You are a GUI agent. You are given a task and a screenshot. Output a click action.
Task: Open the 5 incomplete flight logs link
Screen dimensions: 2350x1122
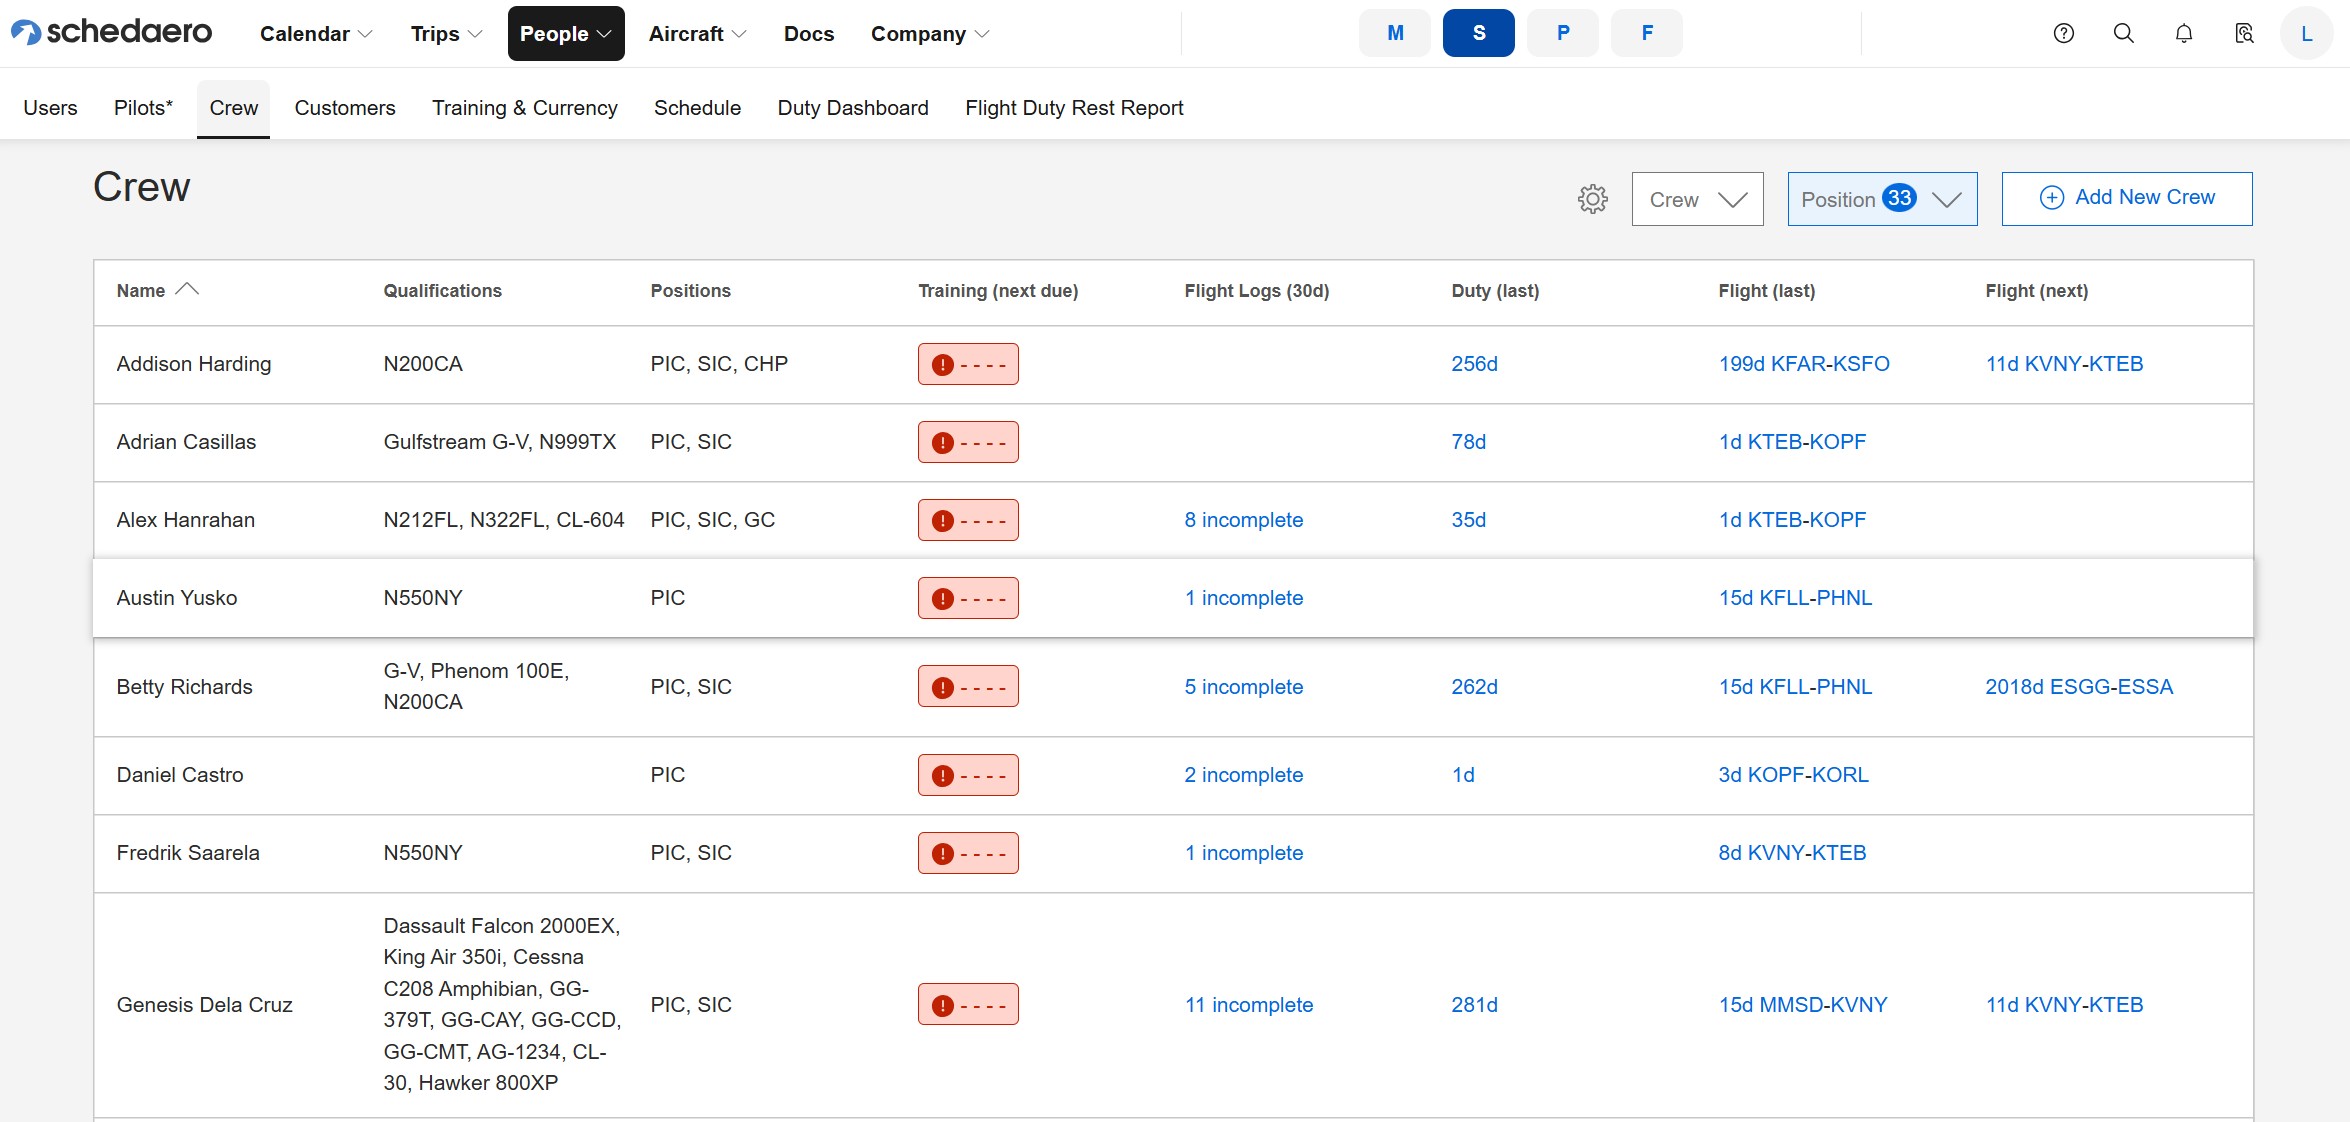(1244, 687)
